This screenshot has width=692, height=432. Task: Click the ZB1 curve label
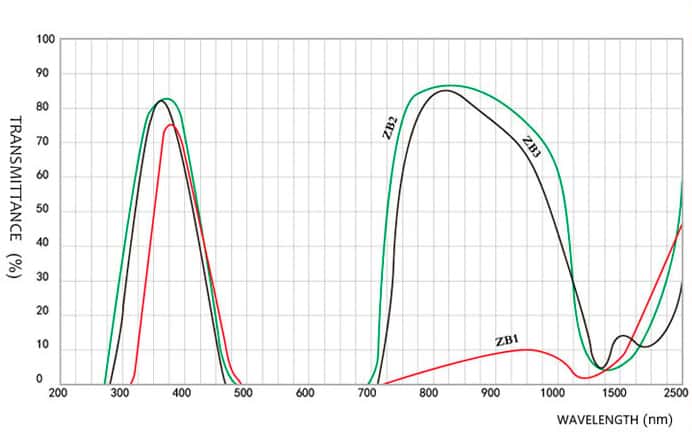point(507,341)
